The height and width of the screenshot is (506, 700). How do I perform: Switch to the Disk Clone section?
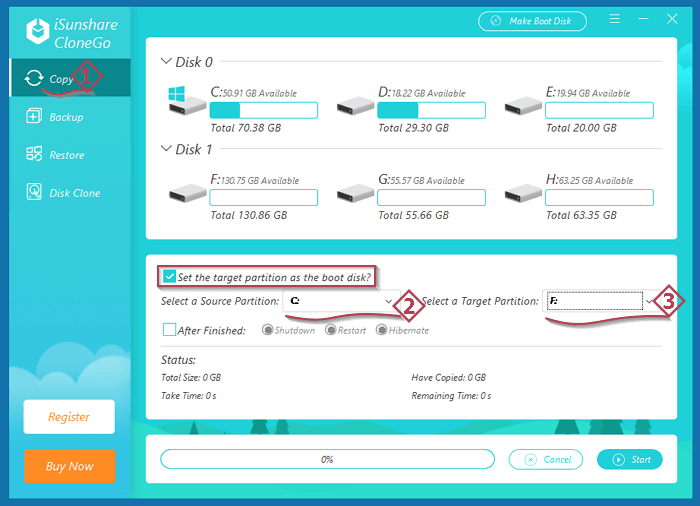71,193
